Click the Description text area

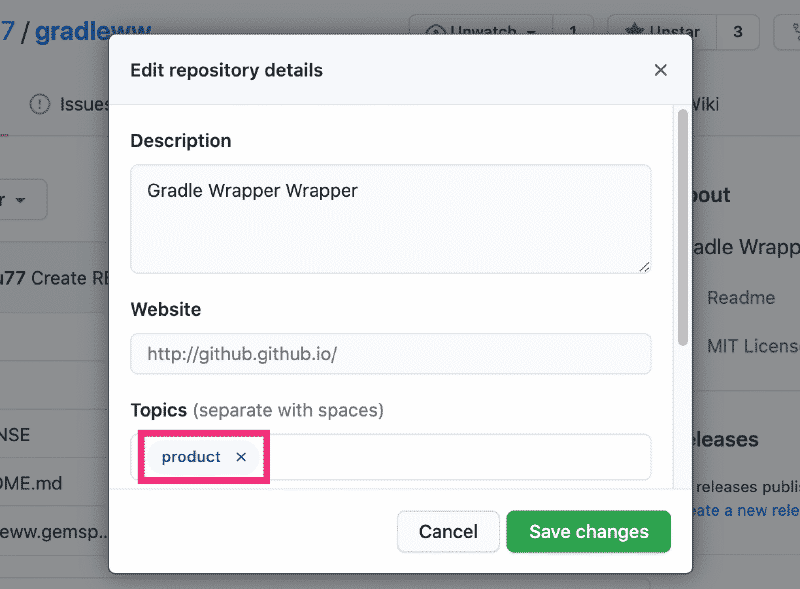390,218
